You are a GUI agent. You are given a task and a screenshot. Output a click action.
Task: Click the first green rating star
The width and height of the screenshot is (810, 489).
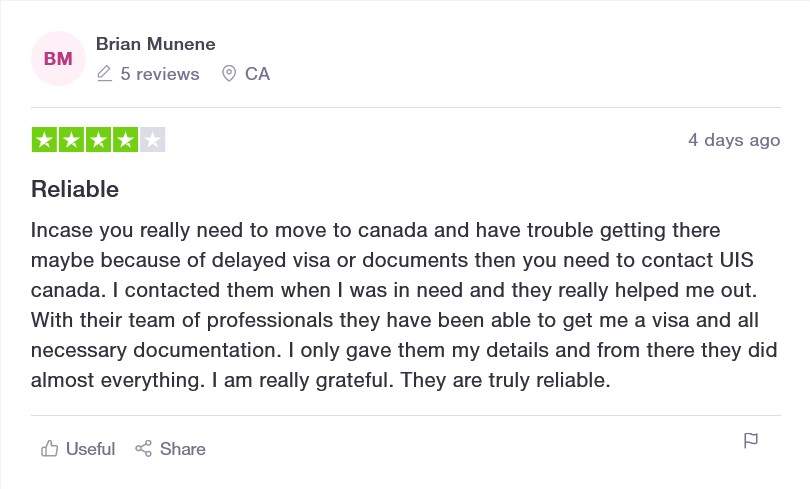click(x=44, y=139)
